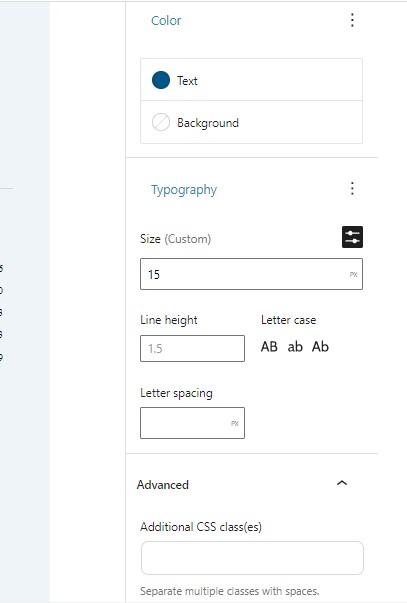Apply uppercase AB letter case

(x=269, y=346)
